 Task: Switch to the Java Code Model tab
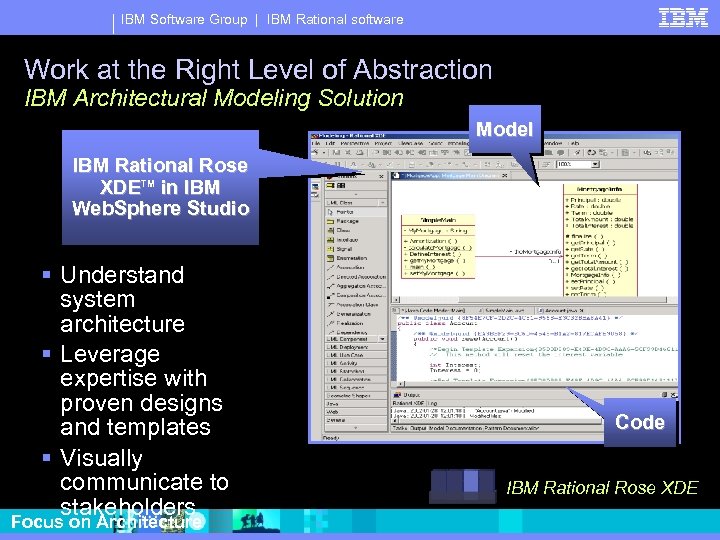pos(432,311)
